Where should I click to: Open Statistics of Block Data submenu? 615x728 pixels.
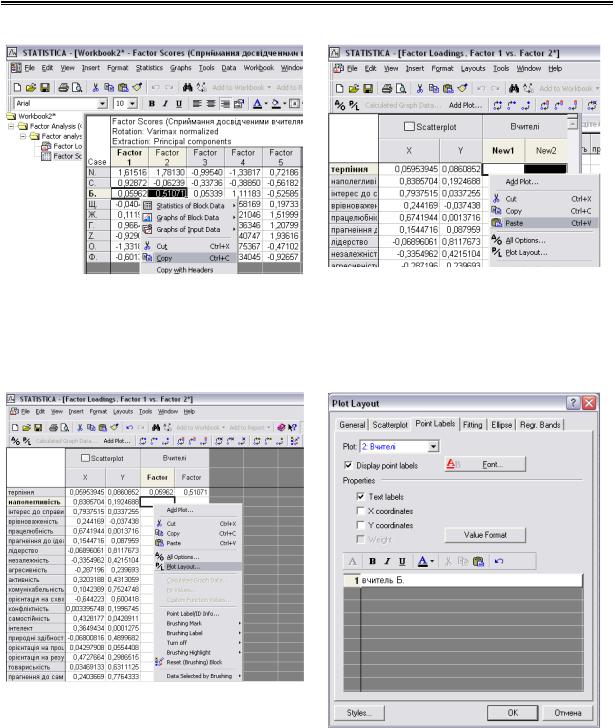[190, 206]
